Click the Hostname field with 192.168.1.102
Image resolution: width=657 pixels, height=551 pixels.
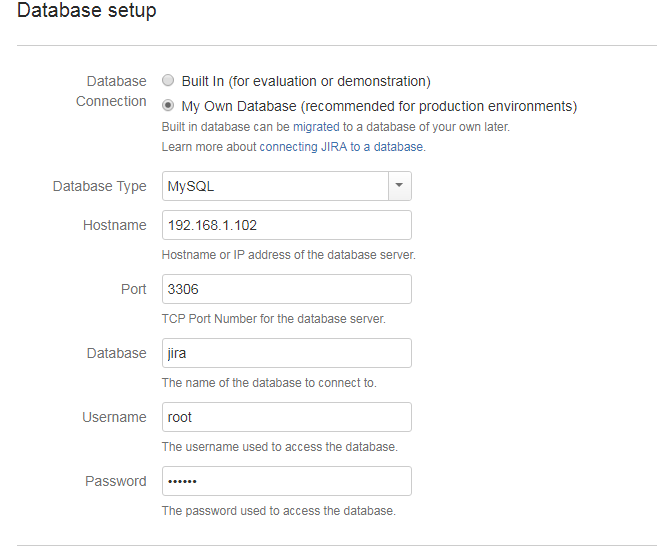[x=286, y=225]
